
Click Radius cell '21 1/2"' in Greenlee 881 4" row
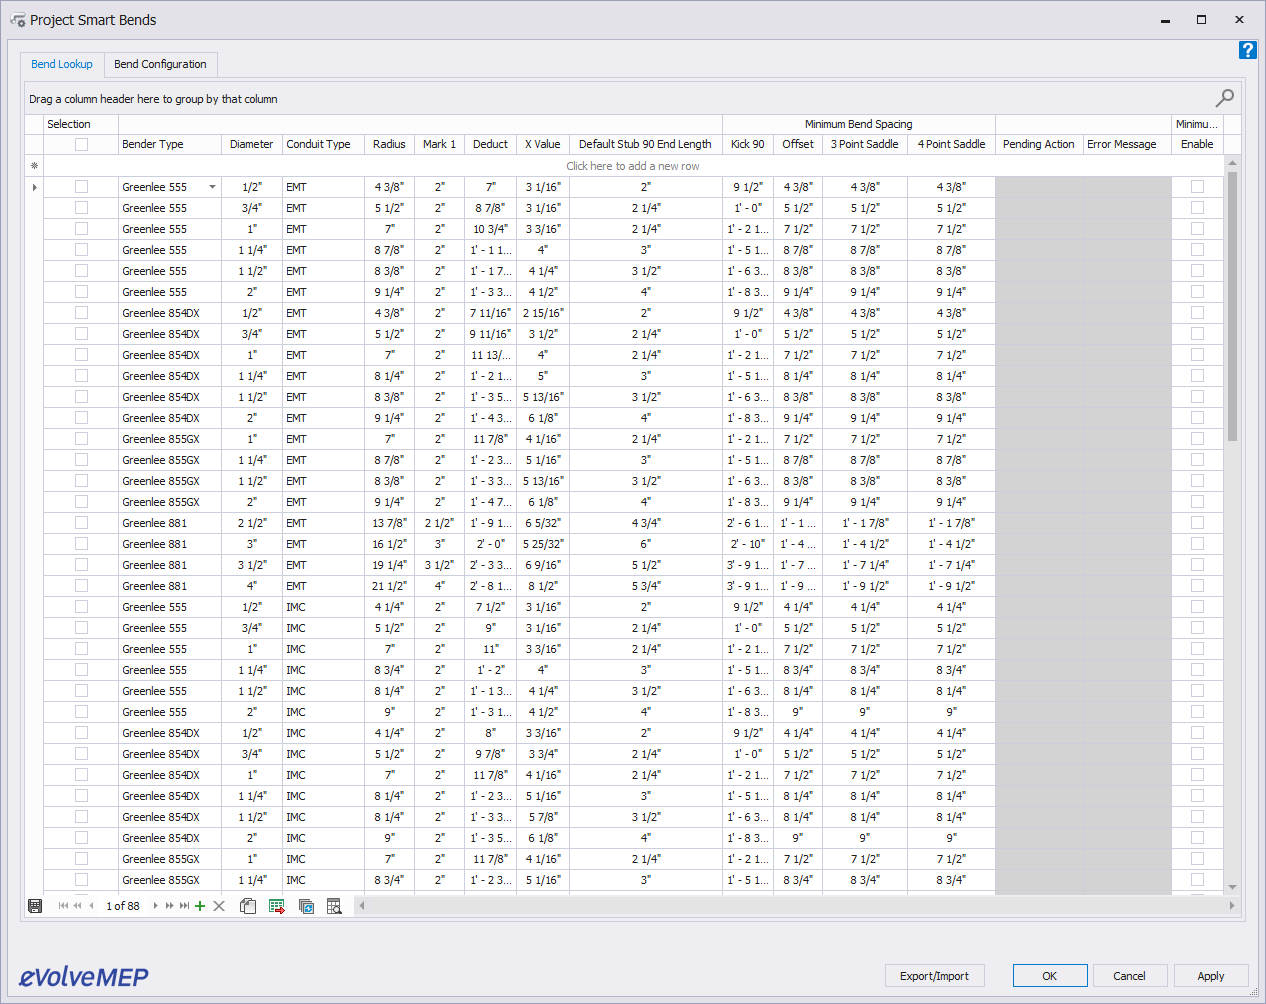click(390, 586)
